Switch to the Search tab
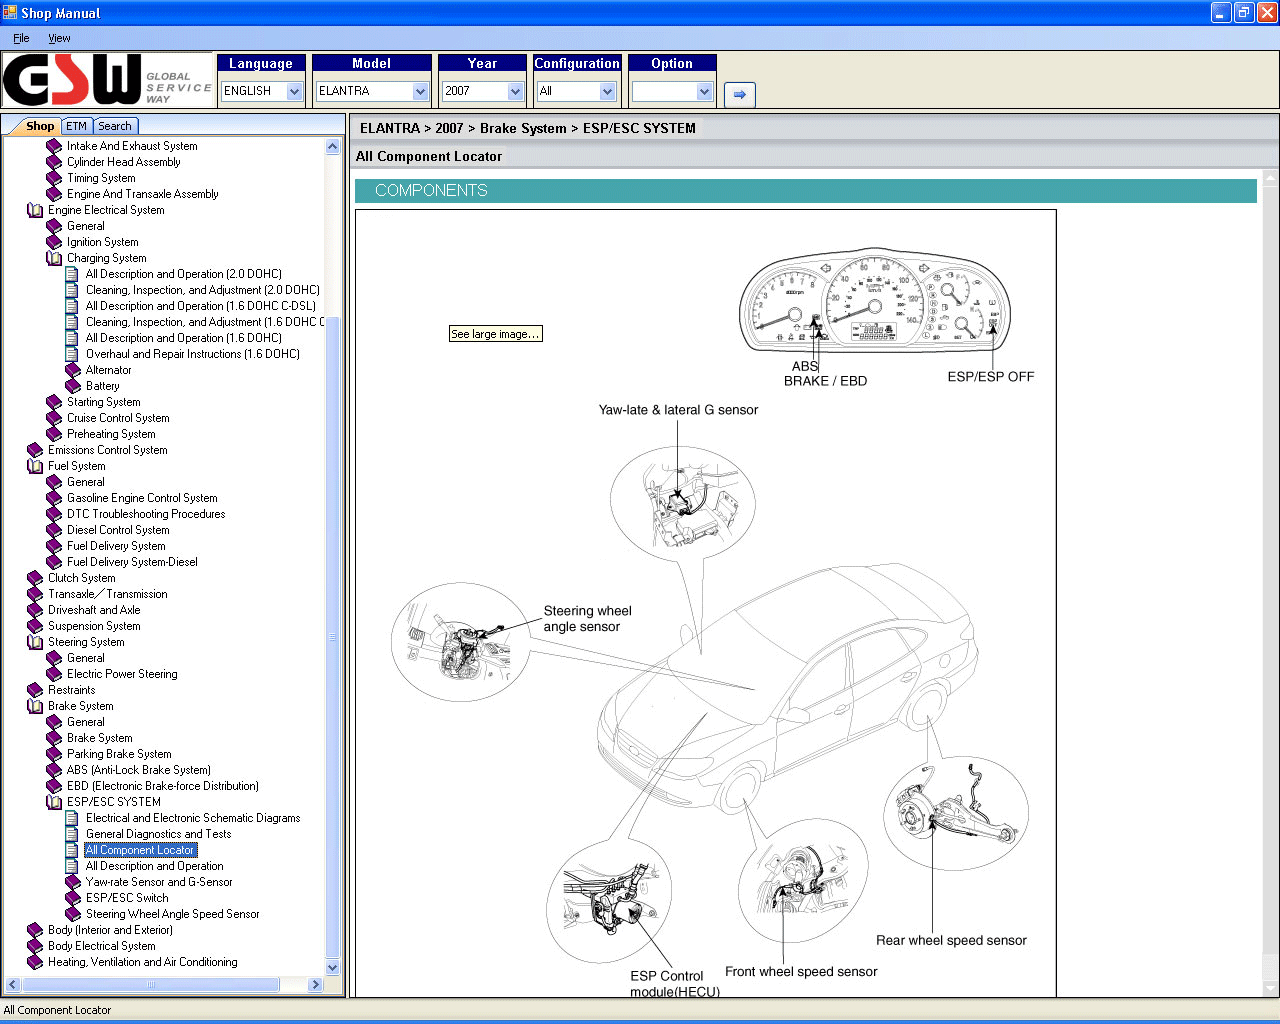Screen dimensions: 1280x1024 [115, 126]
